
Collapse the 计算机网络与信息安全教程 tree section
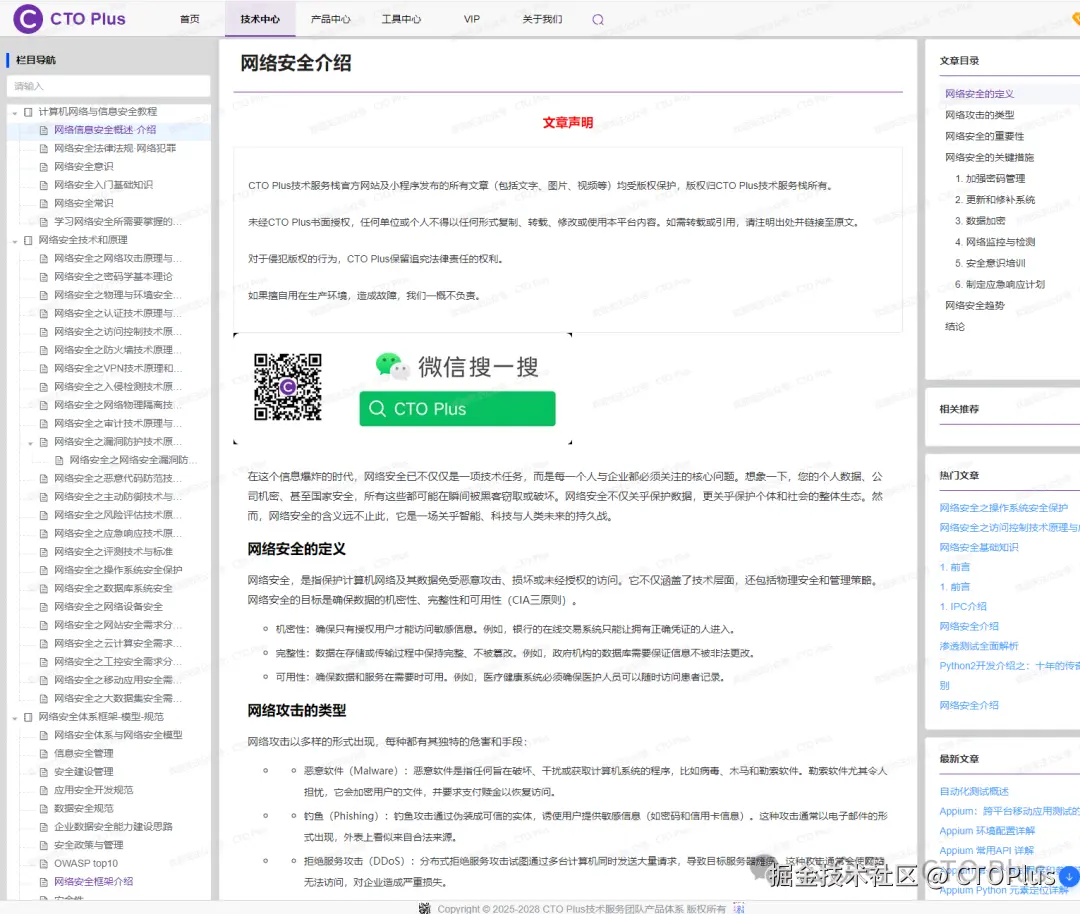[13, 112]
